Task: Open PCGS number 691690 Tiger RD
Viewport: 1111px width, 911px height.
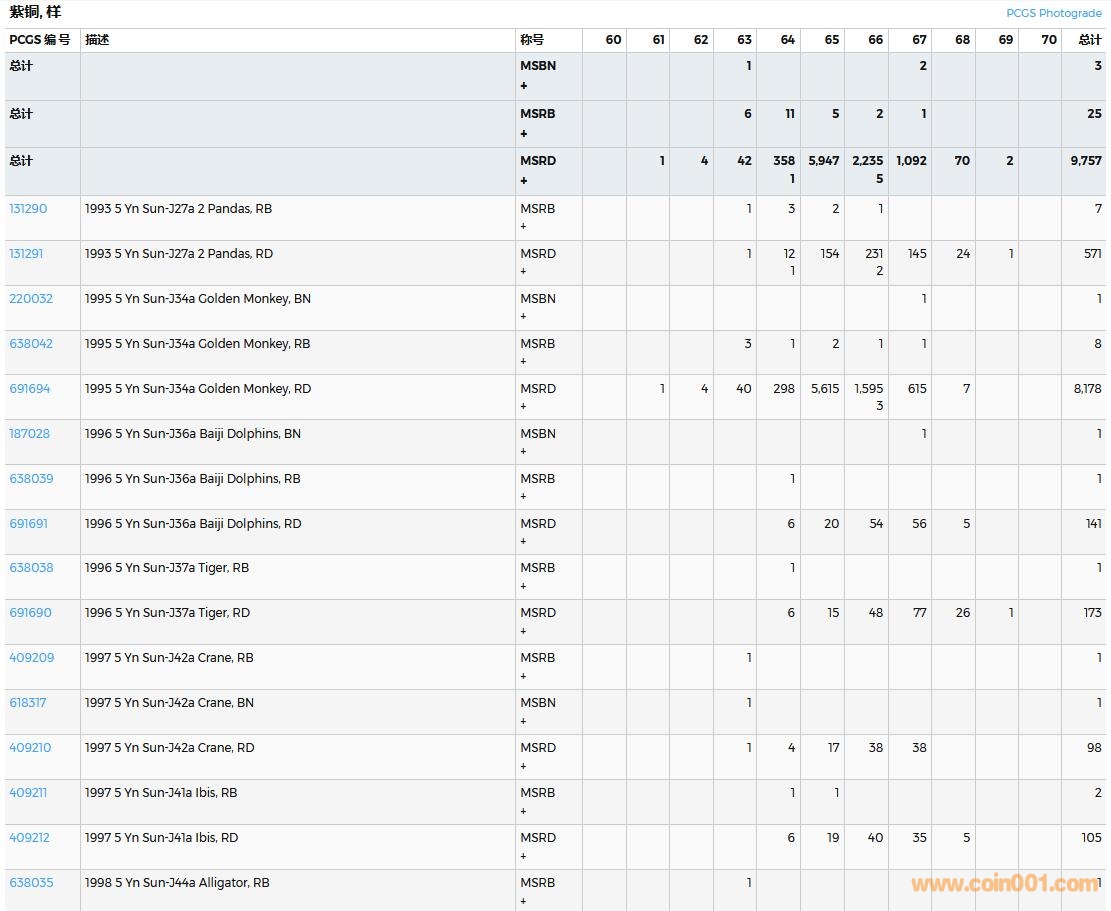Action: pyautogui.click(x=30, y=613)
